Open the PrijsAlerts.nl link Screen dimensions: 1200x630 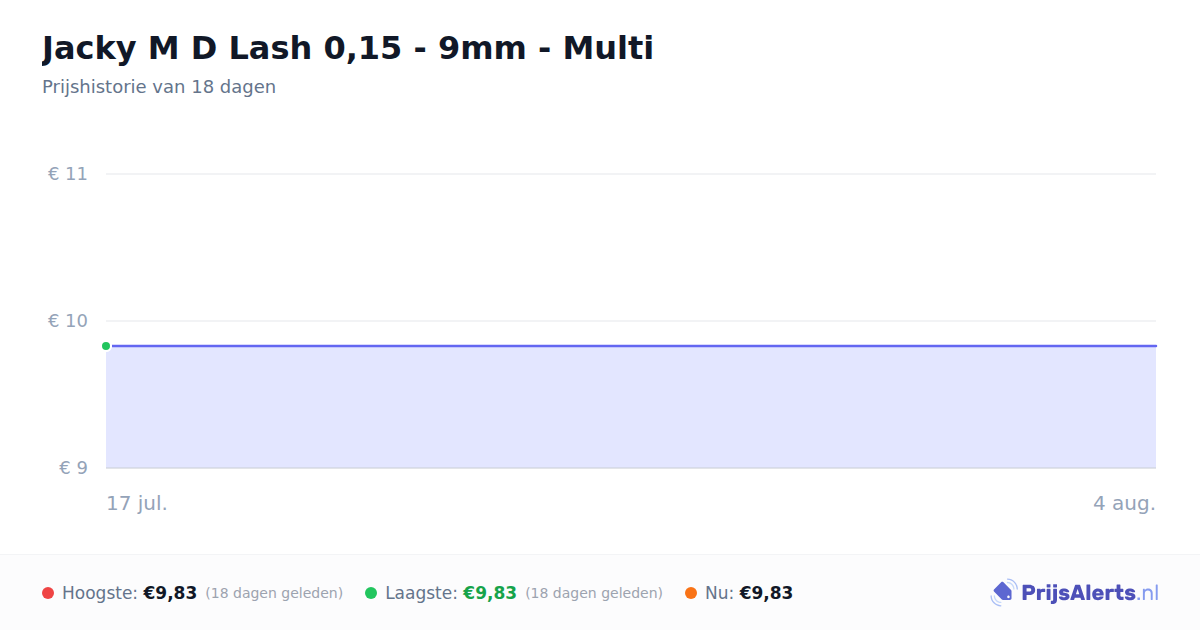tap(1075, 593)
